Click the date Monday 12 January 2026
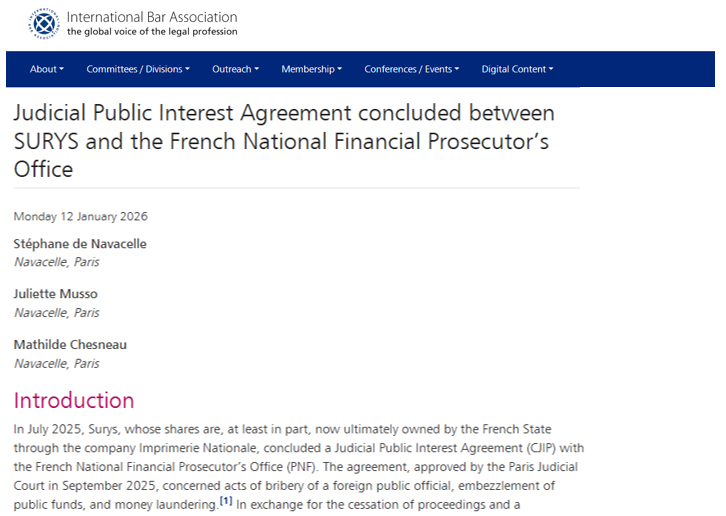This screenshot has height=516, width=726. pos(81,216)
